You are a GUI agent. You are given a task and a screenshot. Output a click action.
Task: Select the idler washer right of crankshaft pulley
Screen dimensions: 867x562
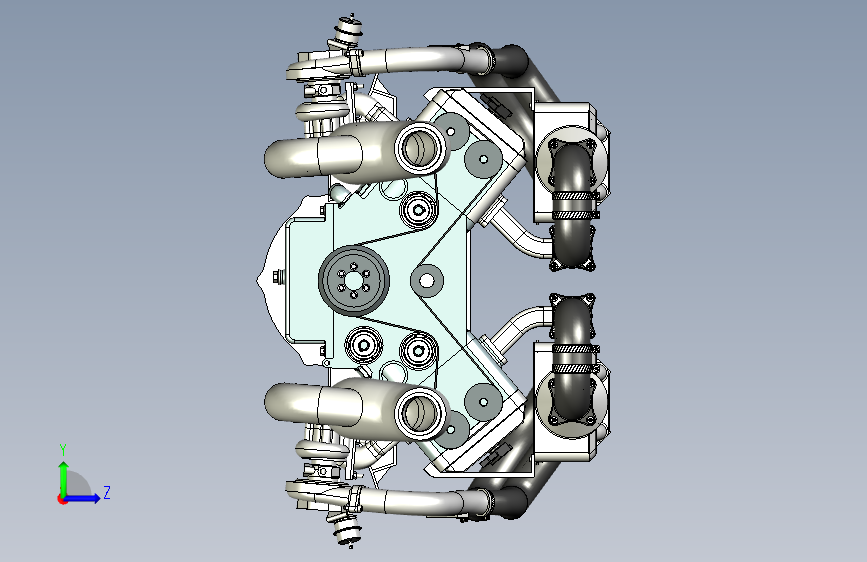(x=426, y=281)
